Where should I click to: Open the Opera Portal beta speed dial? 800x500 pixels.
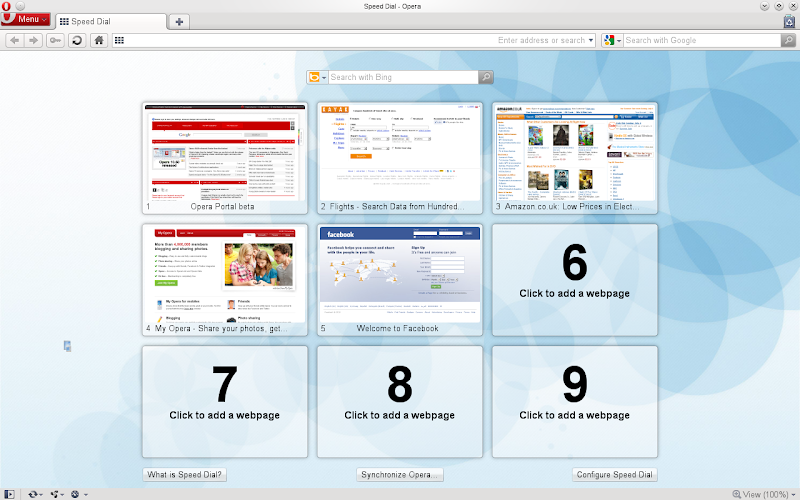click(225, 158)
